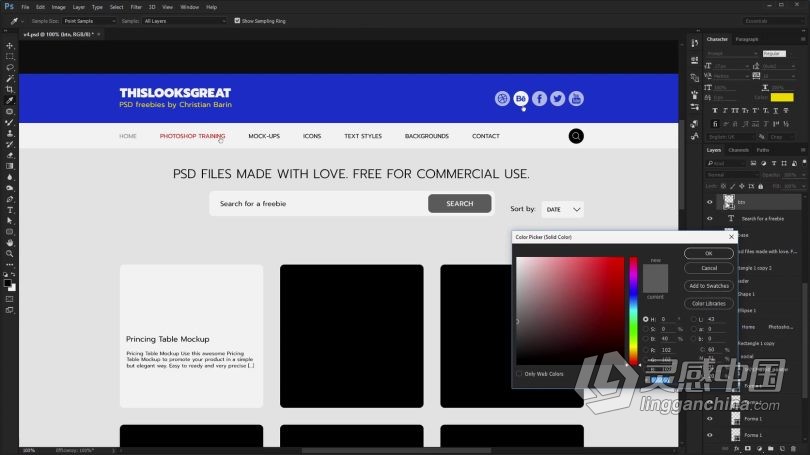Image resolution: width=810 pixels, height=455 pixels.
Task: Hide the bottom 'Forma 1' layer
Action: (709, 435)
